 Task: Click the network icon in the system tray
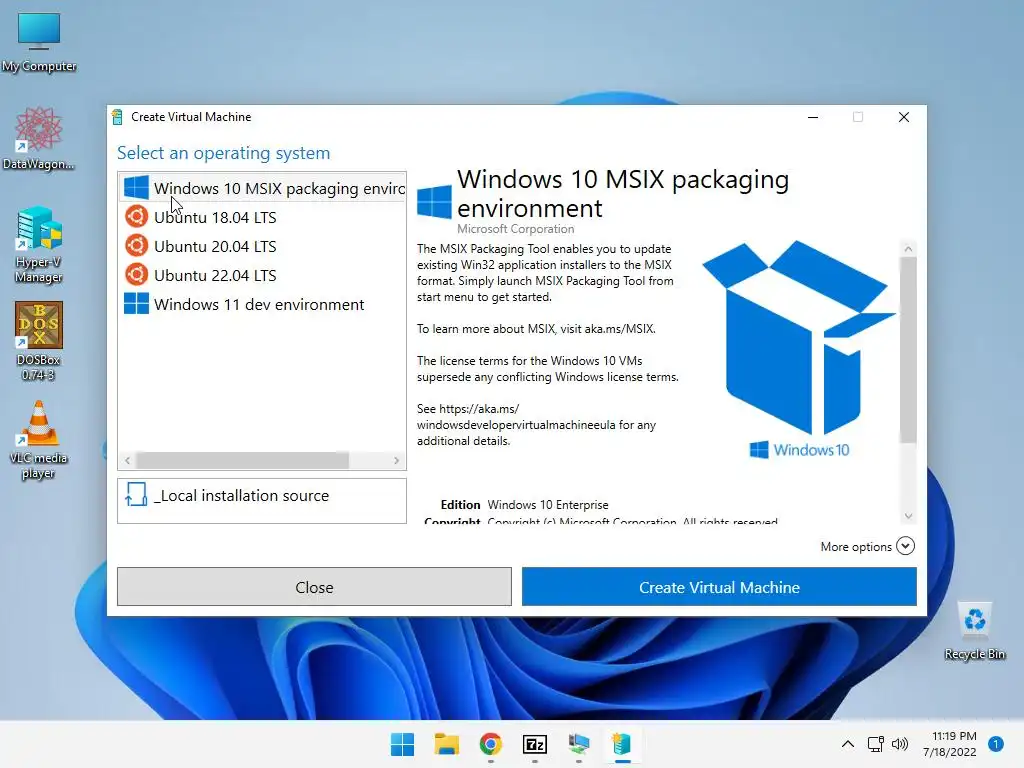[876, 744]
